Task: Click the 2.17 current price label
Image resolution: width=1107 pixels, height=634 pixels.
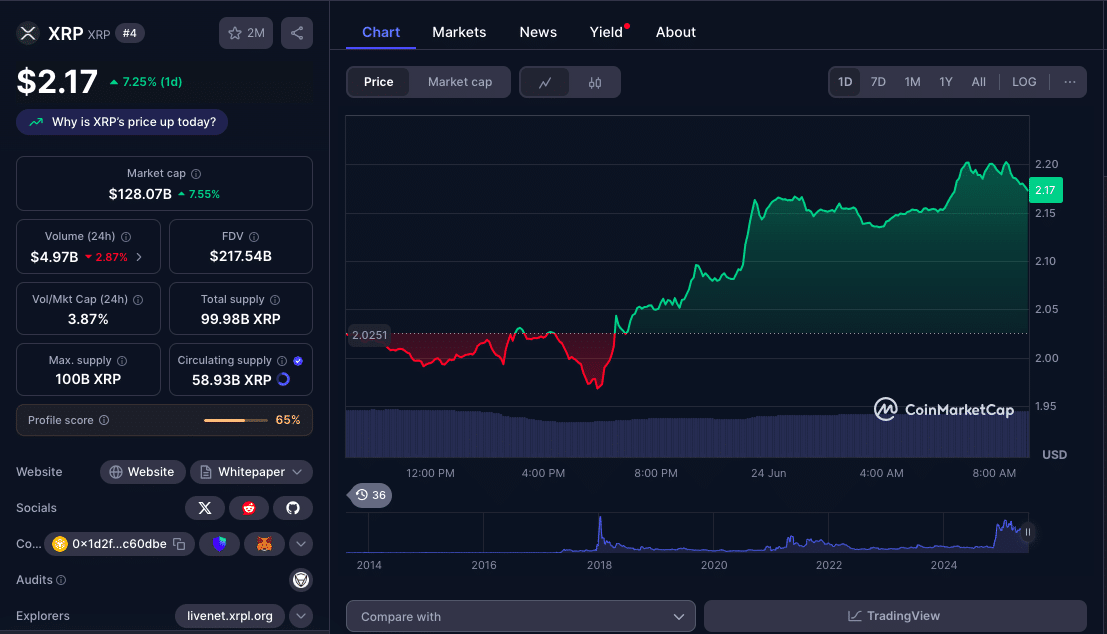Action: point(1046,190)
